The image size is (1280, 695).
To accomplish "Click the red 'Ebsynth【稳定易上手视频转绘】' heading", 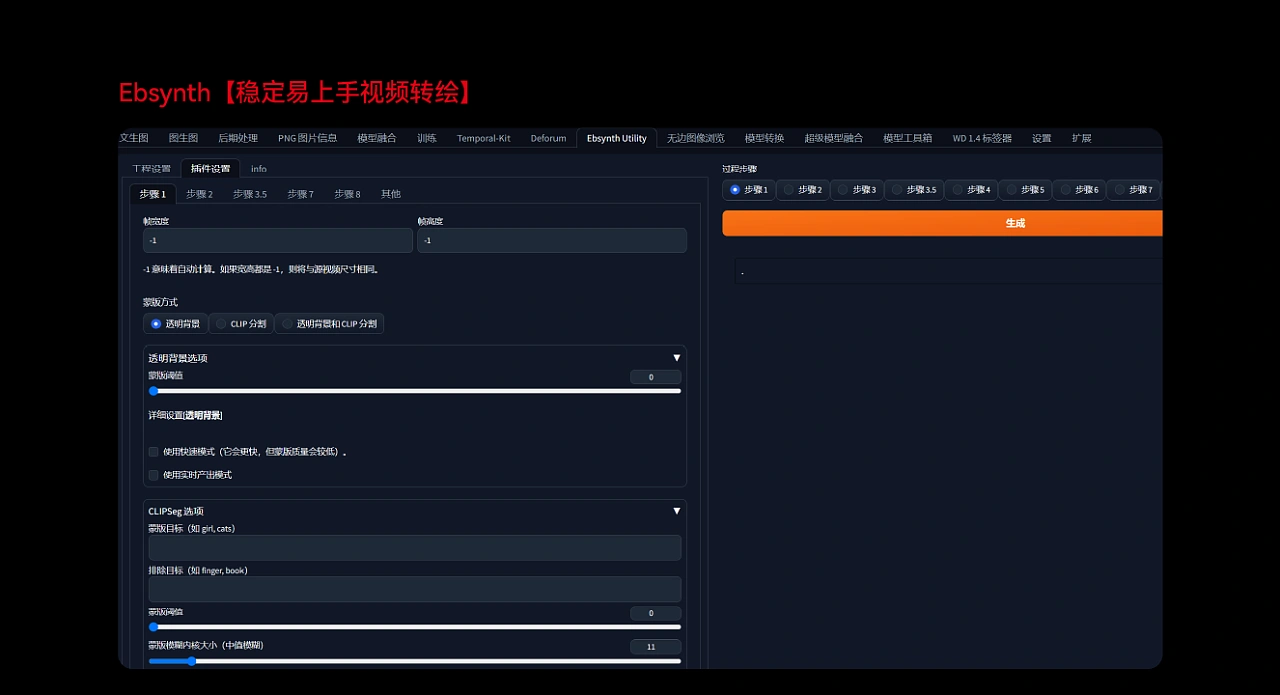I will tap(296, 93).
